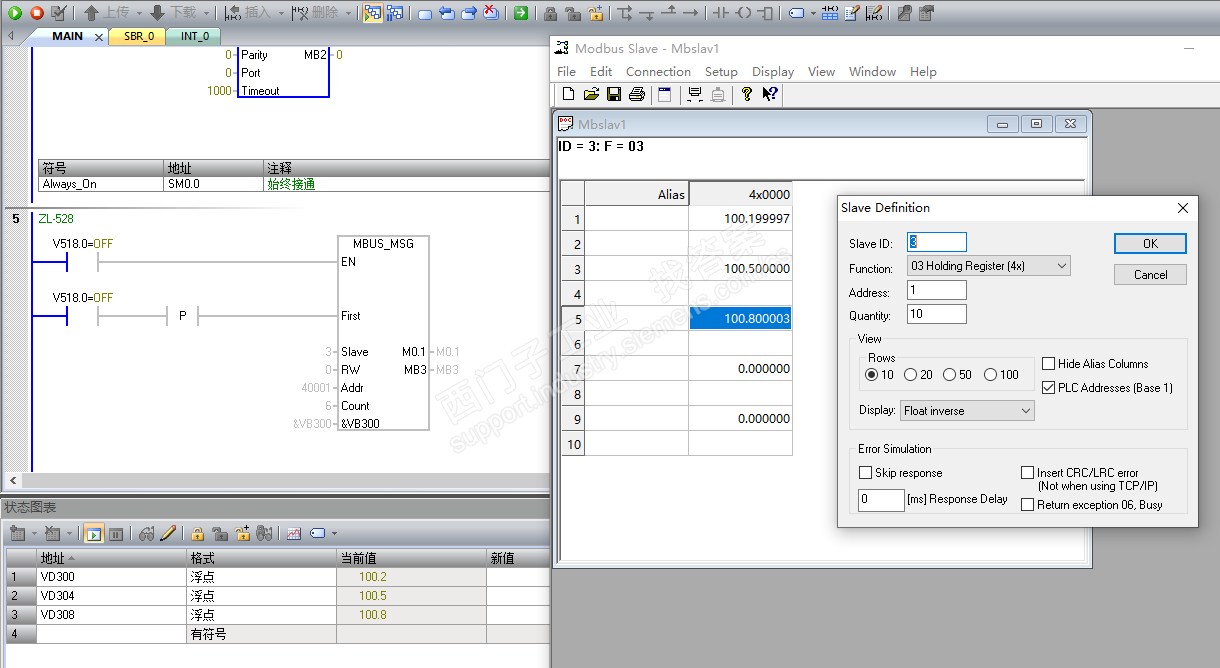Click the Print icon in Modbus Slave toolbar
Screen dimensions: 1220x668
click(x=636, y=94)
